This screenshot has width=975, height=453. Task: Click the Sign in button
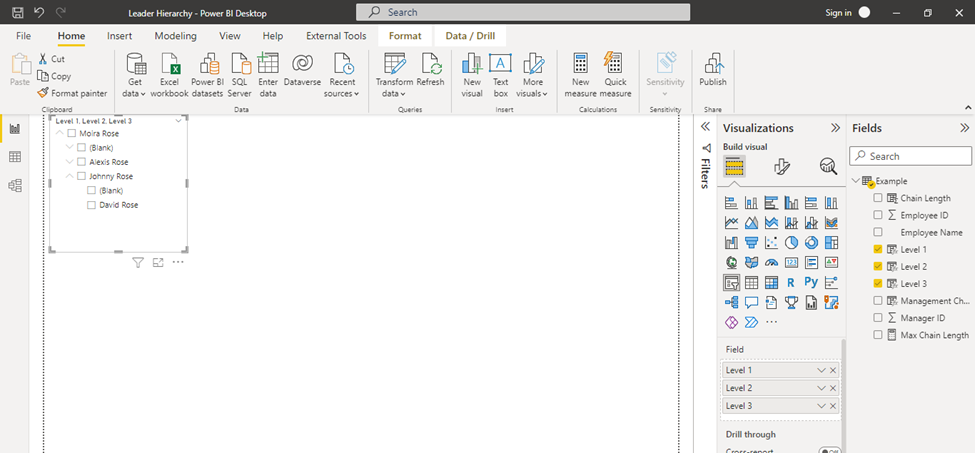tap(839, 12)
